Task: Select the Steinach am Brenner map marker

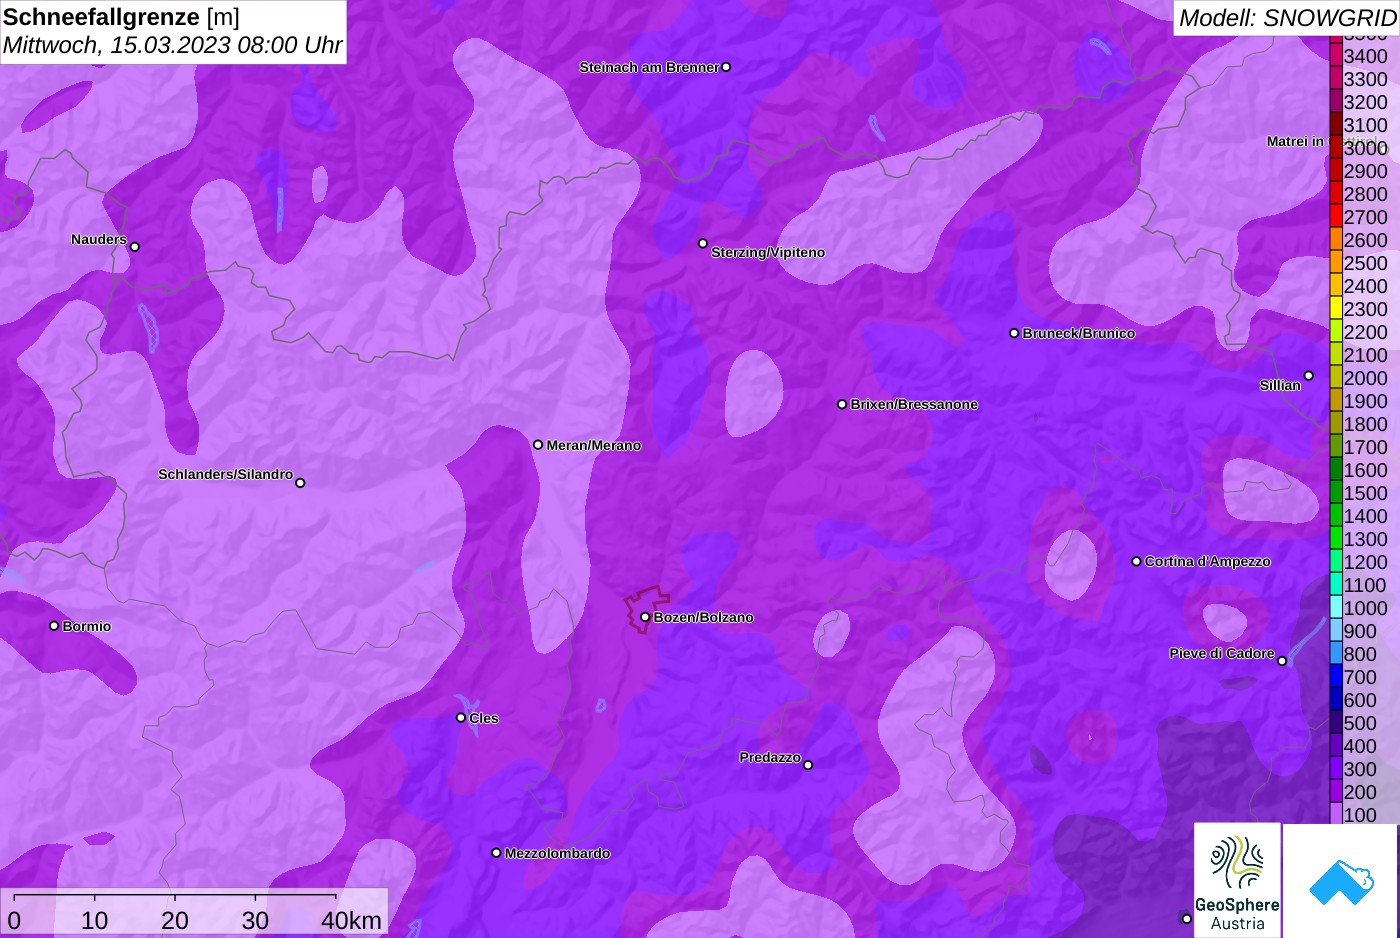Action: coord(726,67)
